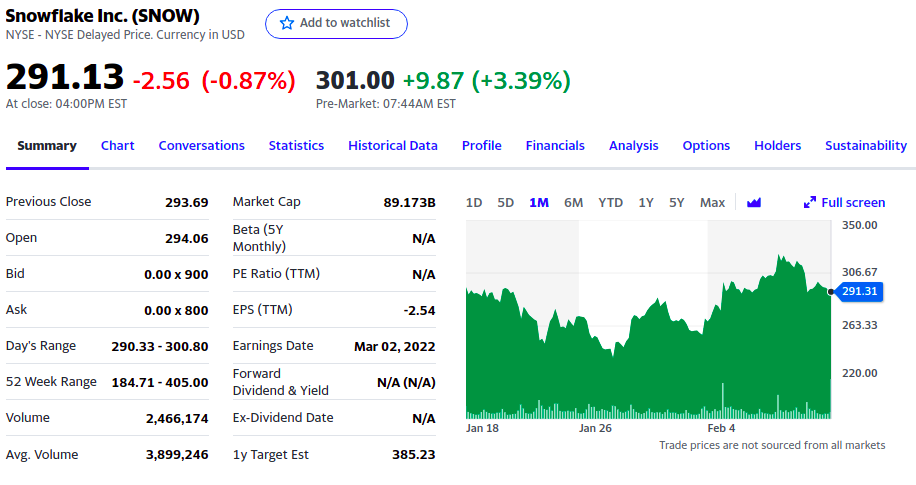Click the Beta (5Y Monthly) label
The image size is (916, 485).
[259, 238]
